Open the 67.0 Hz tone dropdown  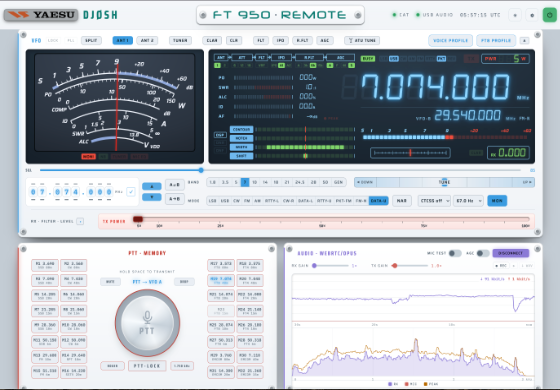(x=468, y=201)
